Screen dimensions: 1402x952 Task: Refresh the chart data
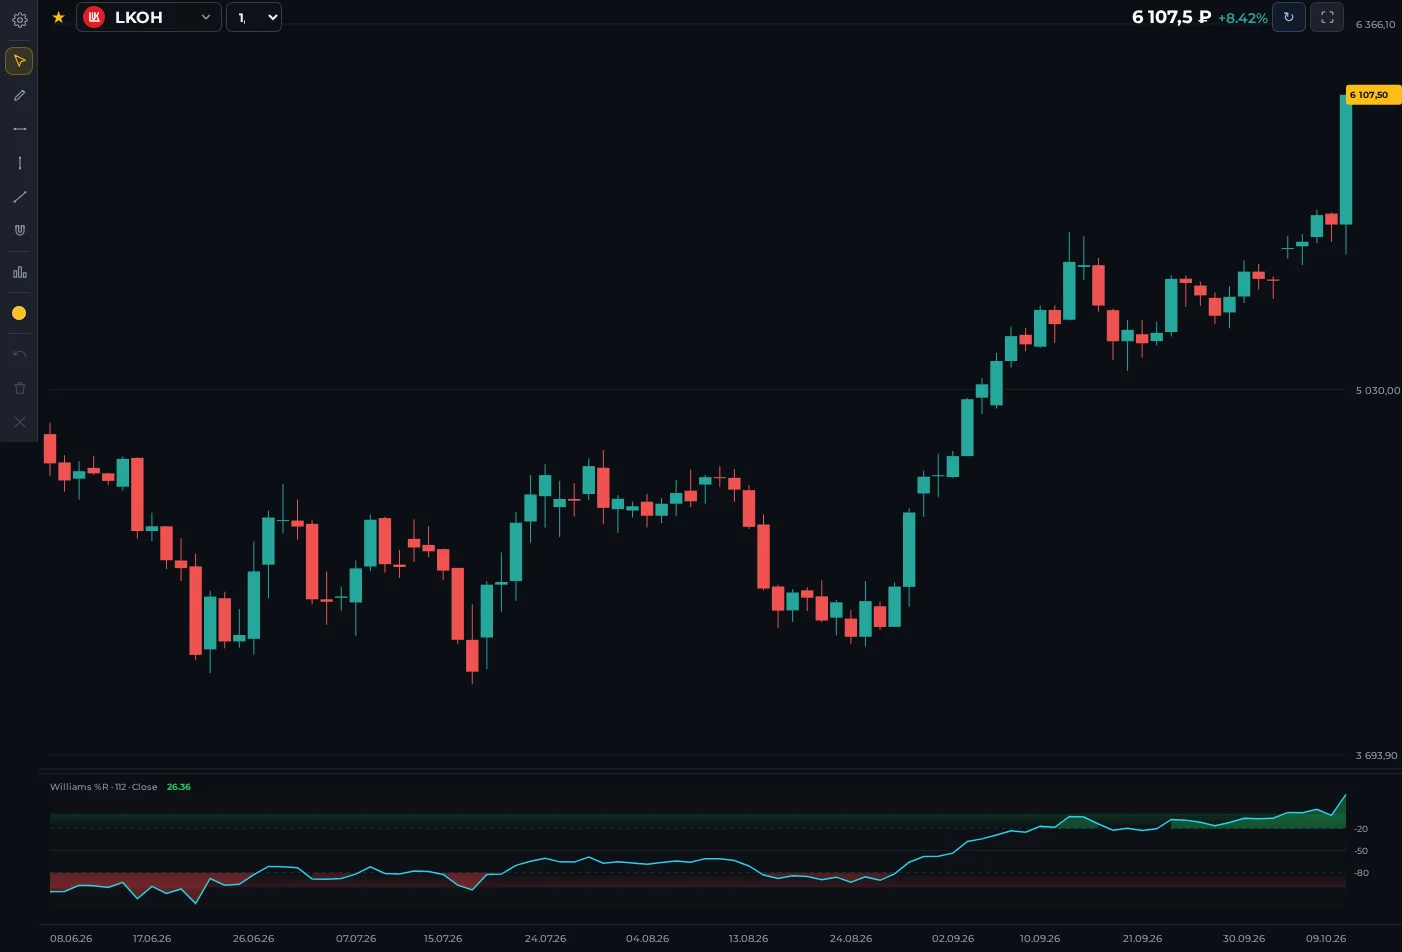pyautogui.click(x=1288, y=17)
